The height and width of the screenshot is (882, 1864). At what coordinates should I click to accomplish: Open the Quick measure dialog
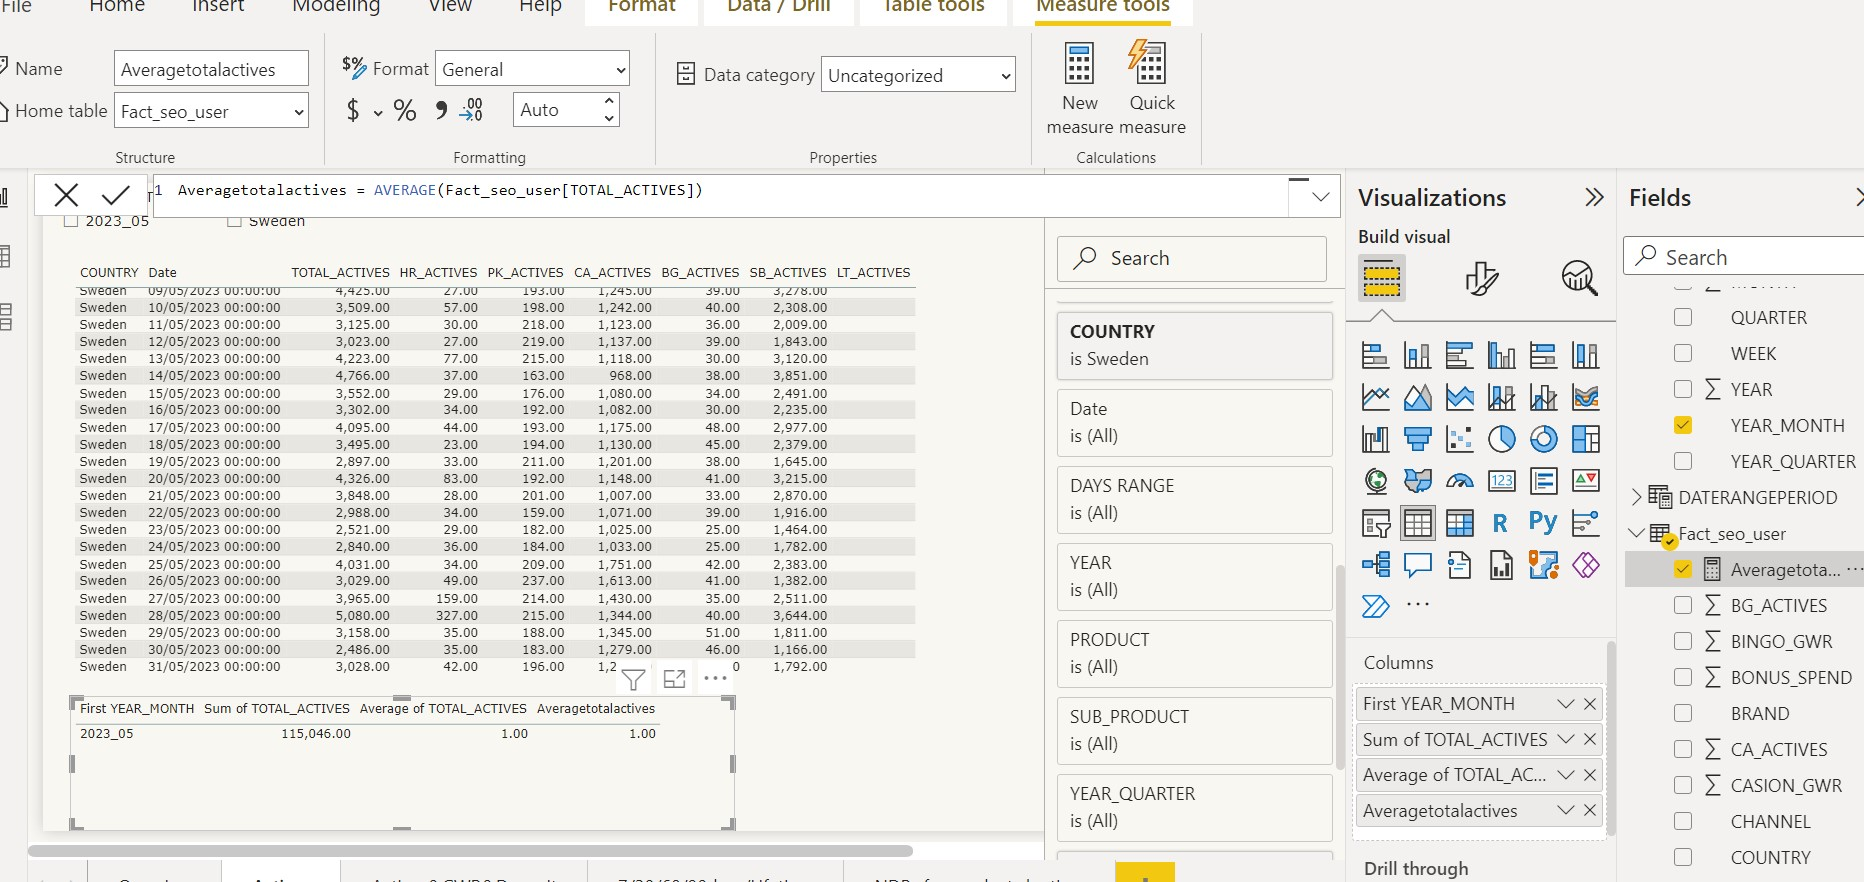click(x=1151, y=89)
